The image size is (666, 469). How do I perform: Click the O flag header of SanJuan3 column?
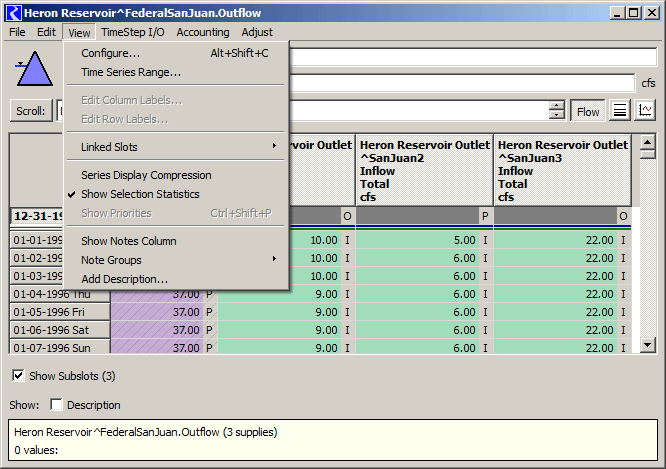click(x=623, y=216)
